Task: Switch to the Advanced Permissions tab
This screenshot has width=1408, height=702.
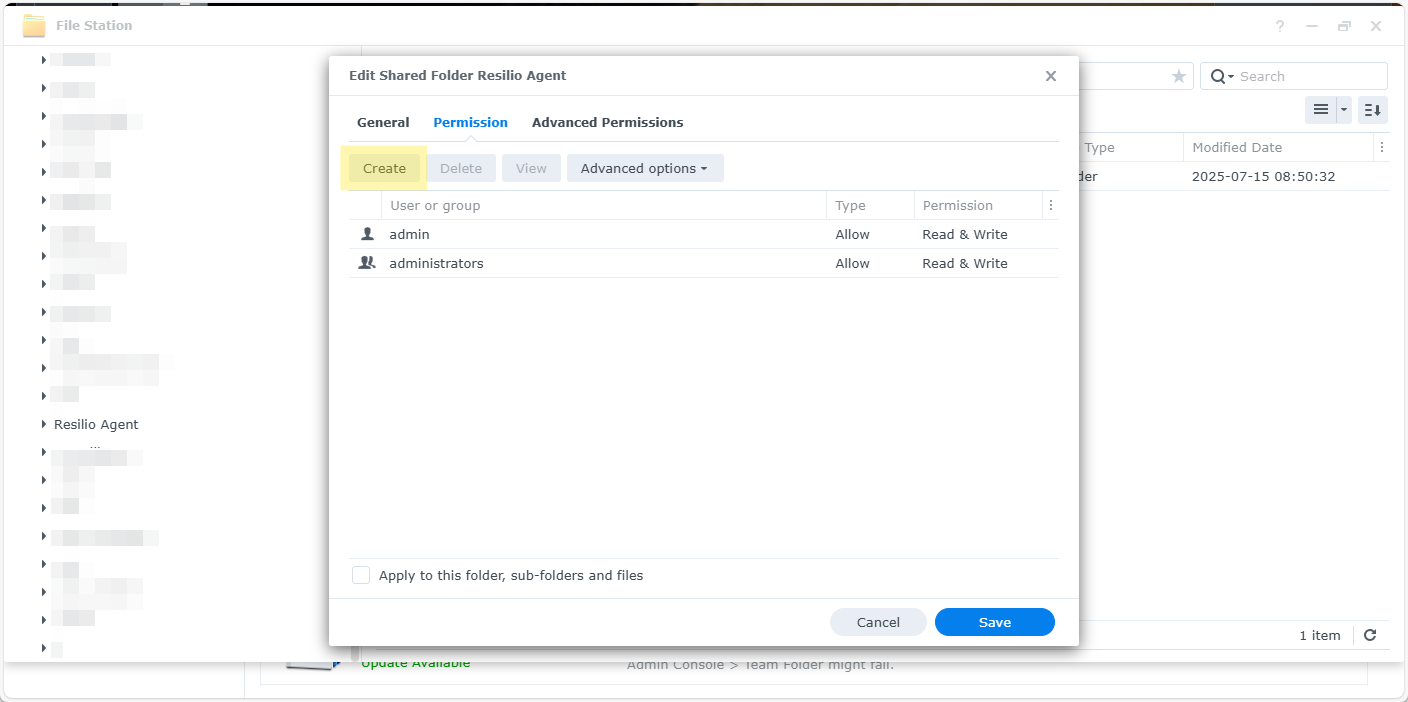Action: coord(607,122)
